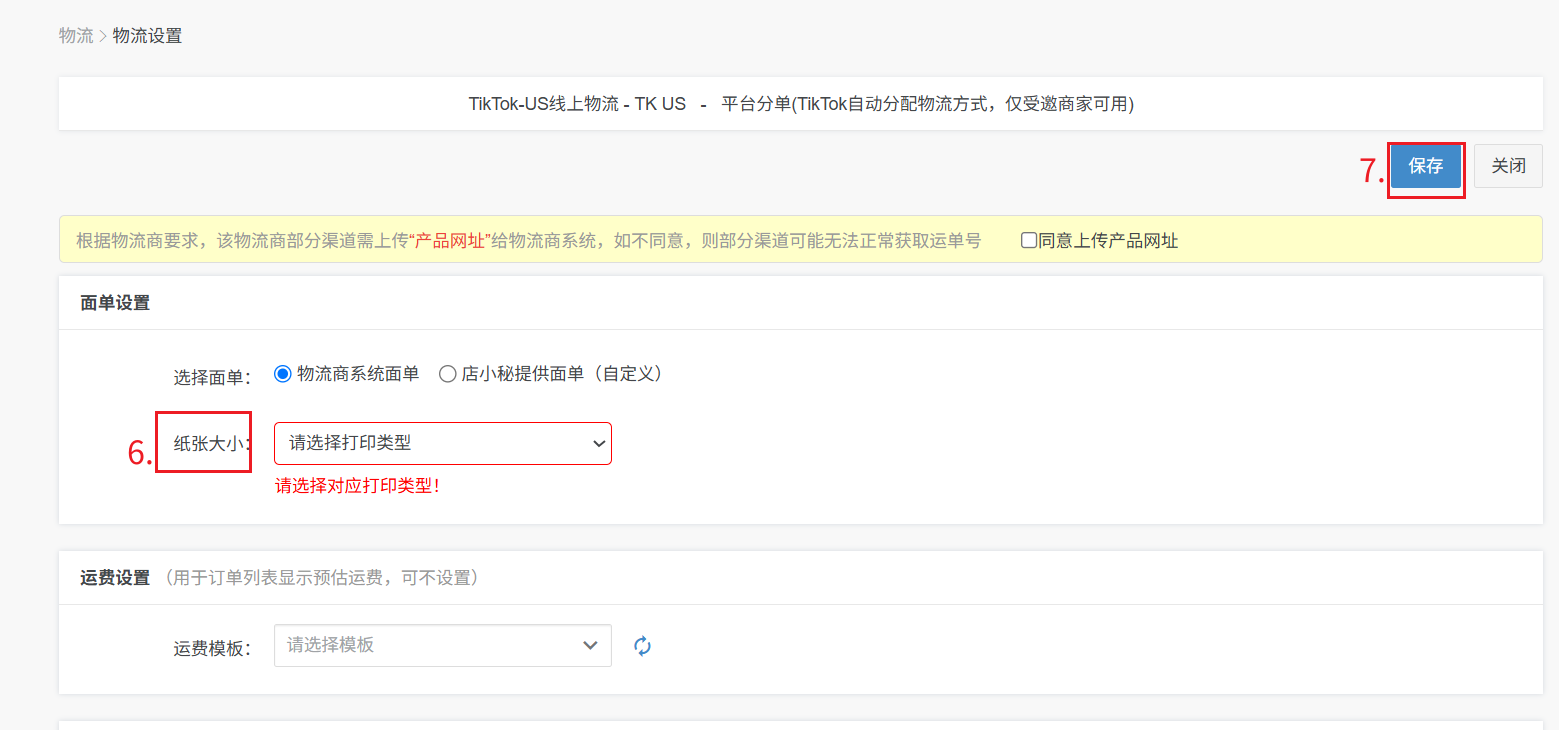
Task: Click the 运费模板 label
Action: (212, 648)
